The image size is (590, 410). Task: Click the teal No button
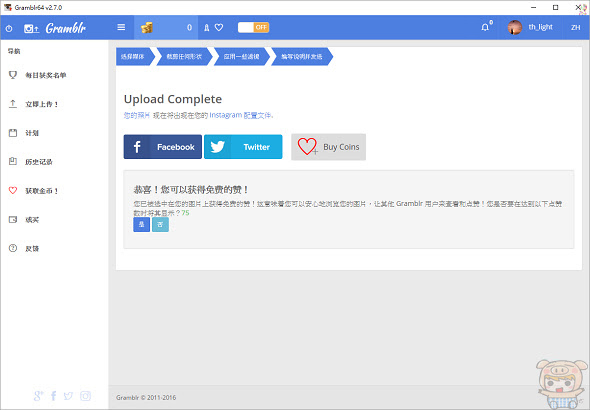pos(160,225)
